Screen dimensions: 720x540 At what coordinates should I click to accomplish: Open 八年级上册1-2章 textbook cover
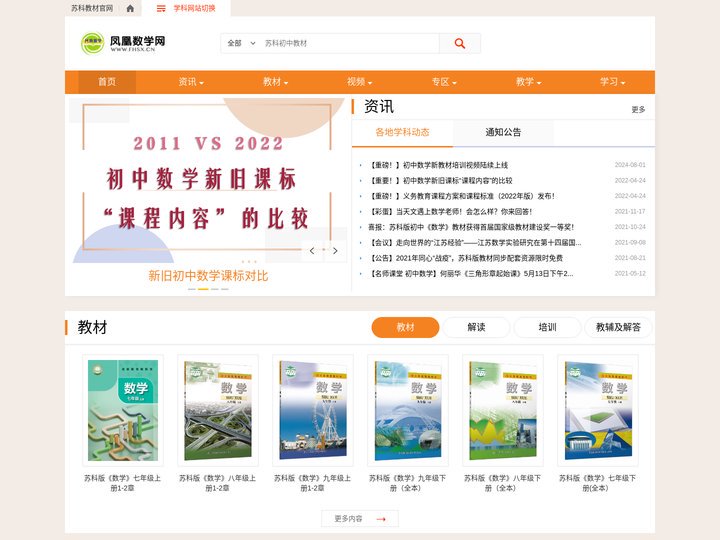tap(218, 410)
